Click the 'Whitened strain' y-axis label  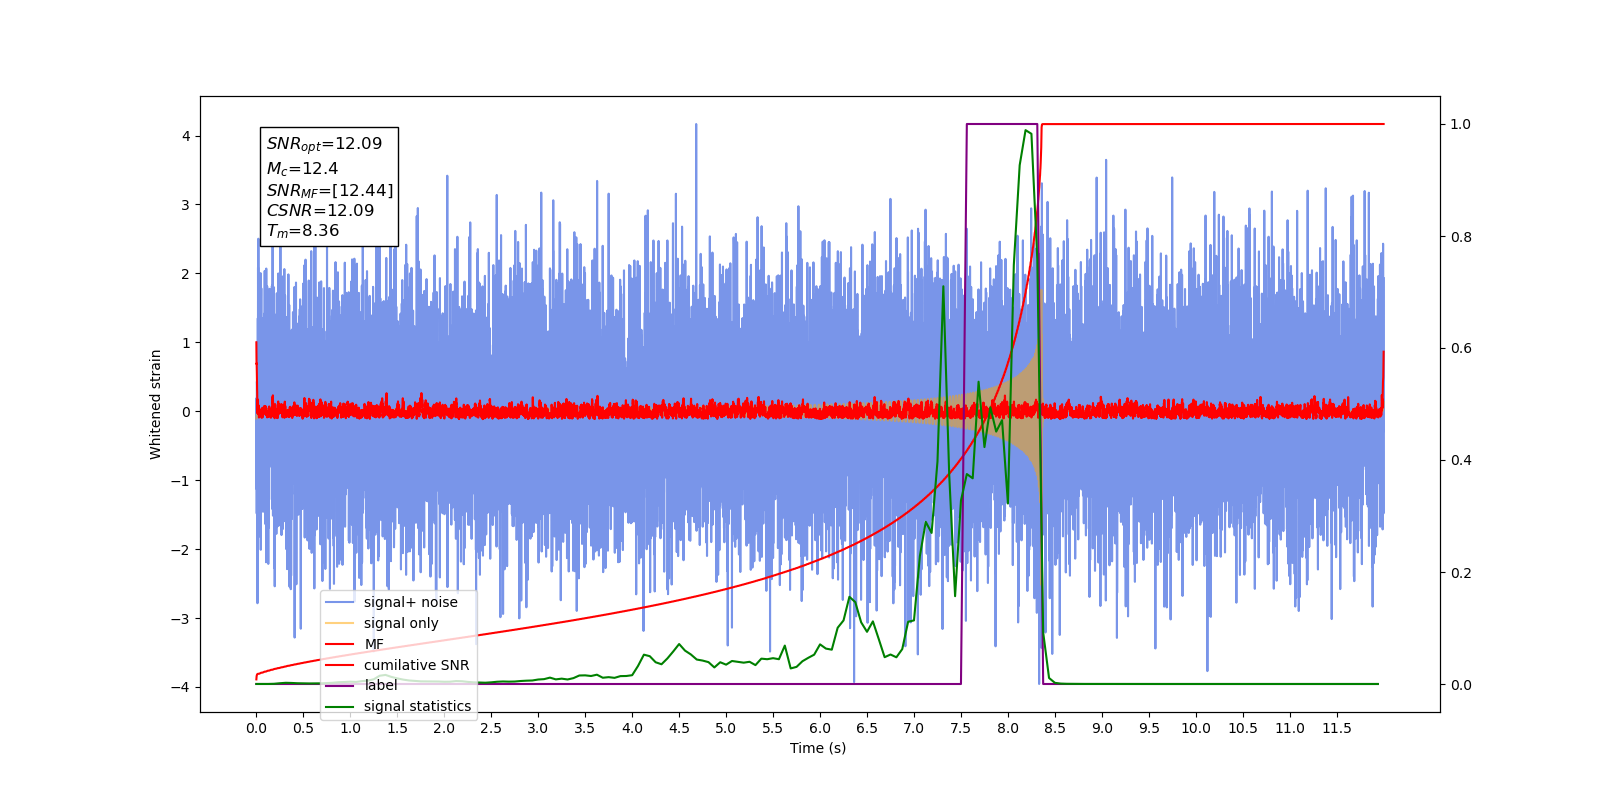point(156,404)
